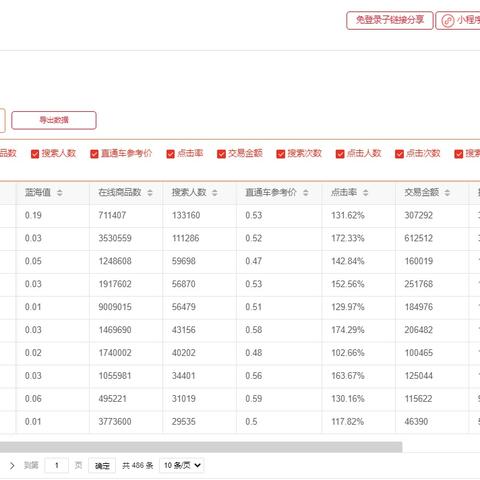Image resolution: width=480 pixels, height=480 pixels.
Task: Select cell value 1248608
Action: [115, 261]
